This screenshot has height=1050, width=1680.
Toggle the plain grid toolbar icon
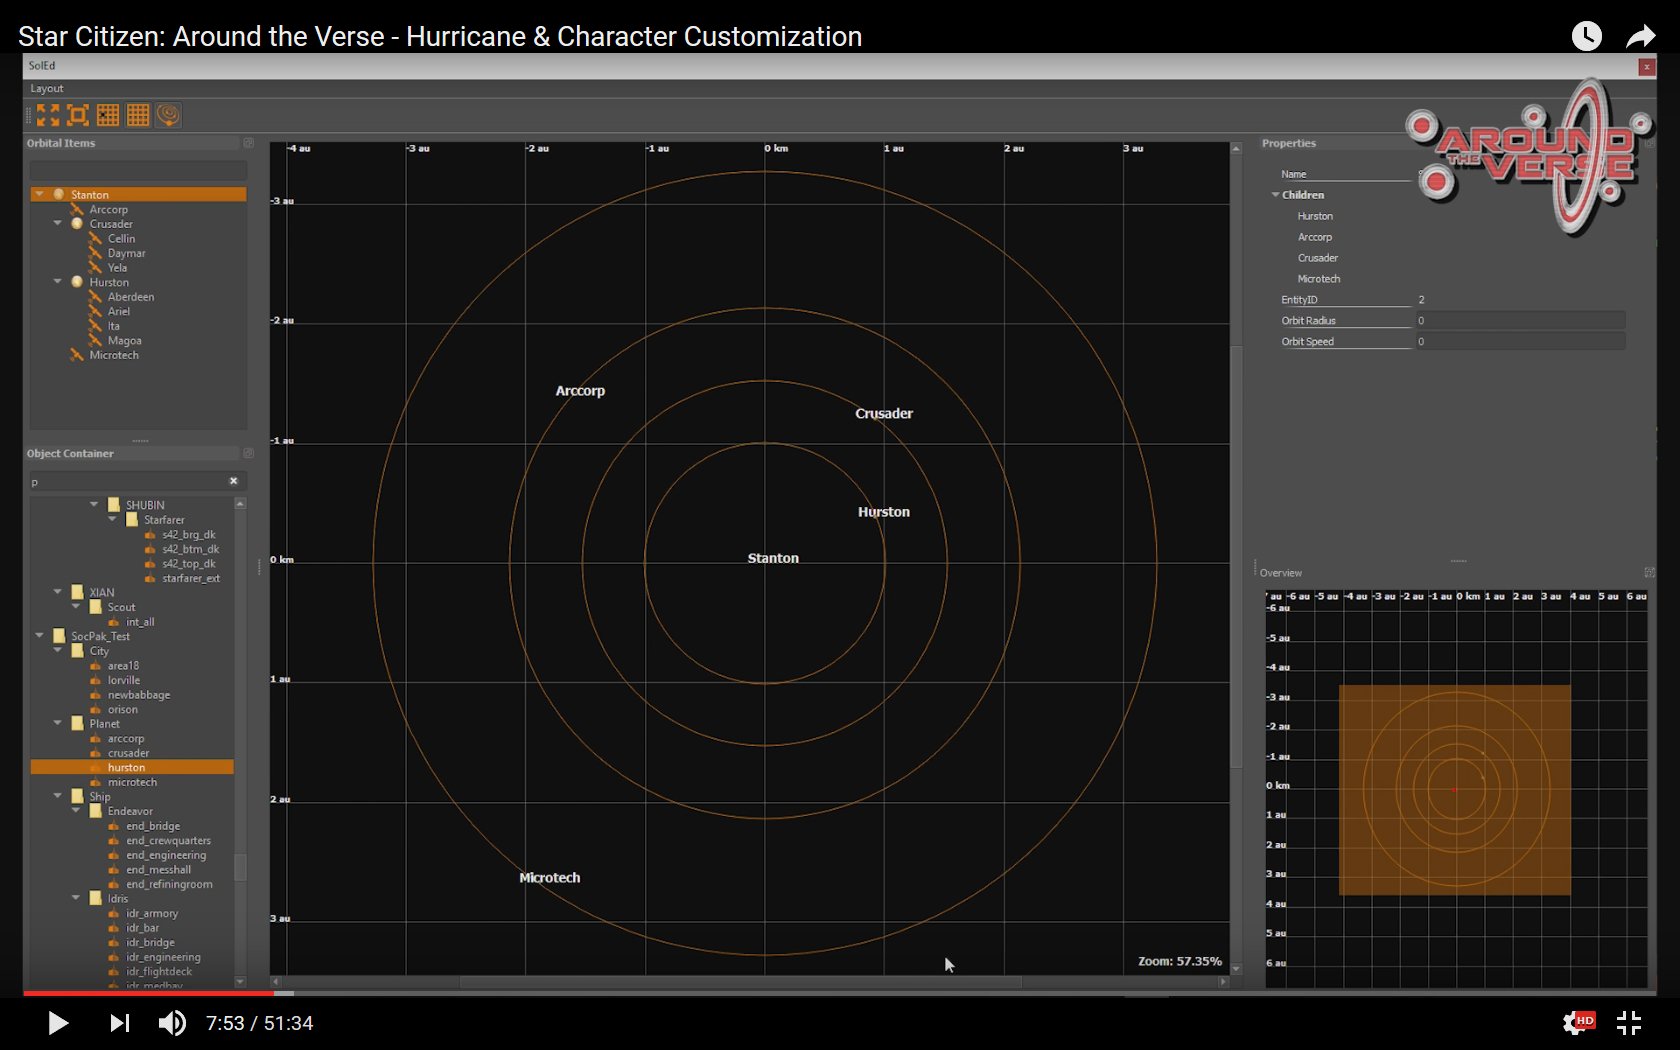pyautogui.click(x=138, y=115)
